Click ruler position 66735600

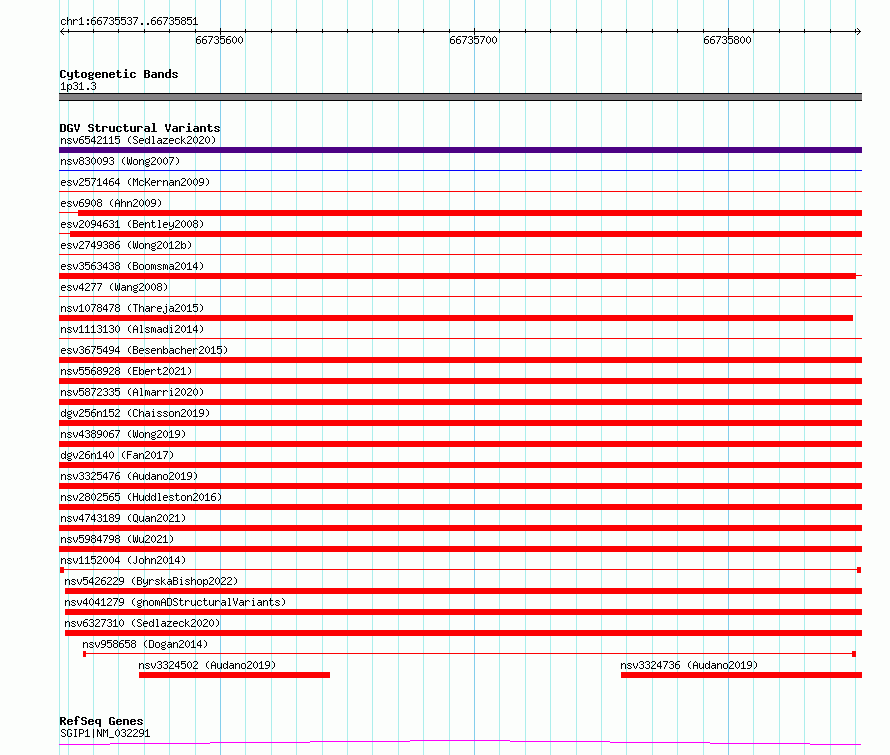pos(219,40)
